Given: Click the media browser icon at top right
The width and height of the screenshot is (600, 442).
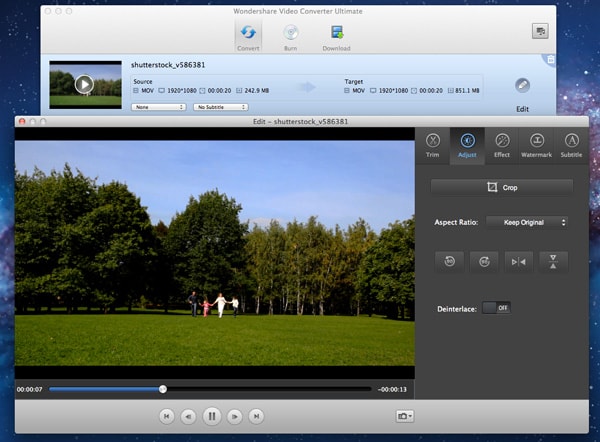Looking at the screenshot, I should [x=540, y=31].
